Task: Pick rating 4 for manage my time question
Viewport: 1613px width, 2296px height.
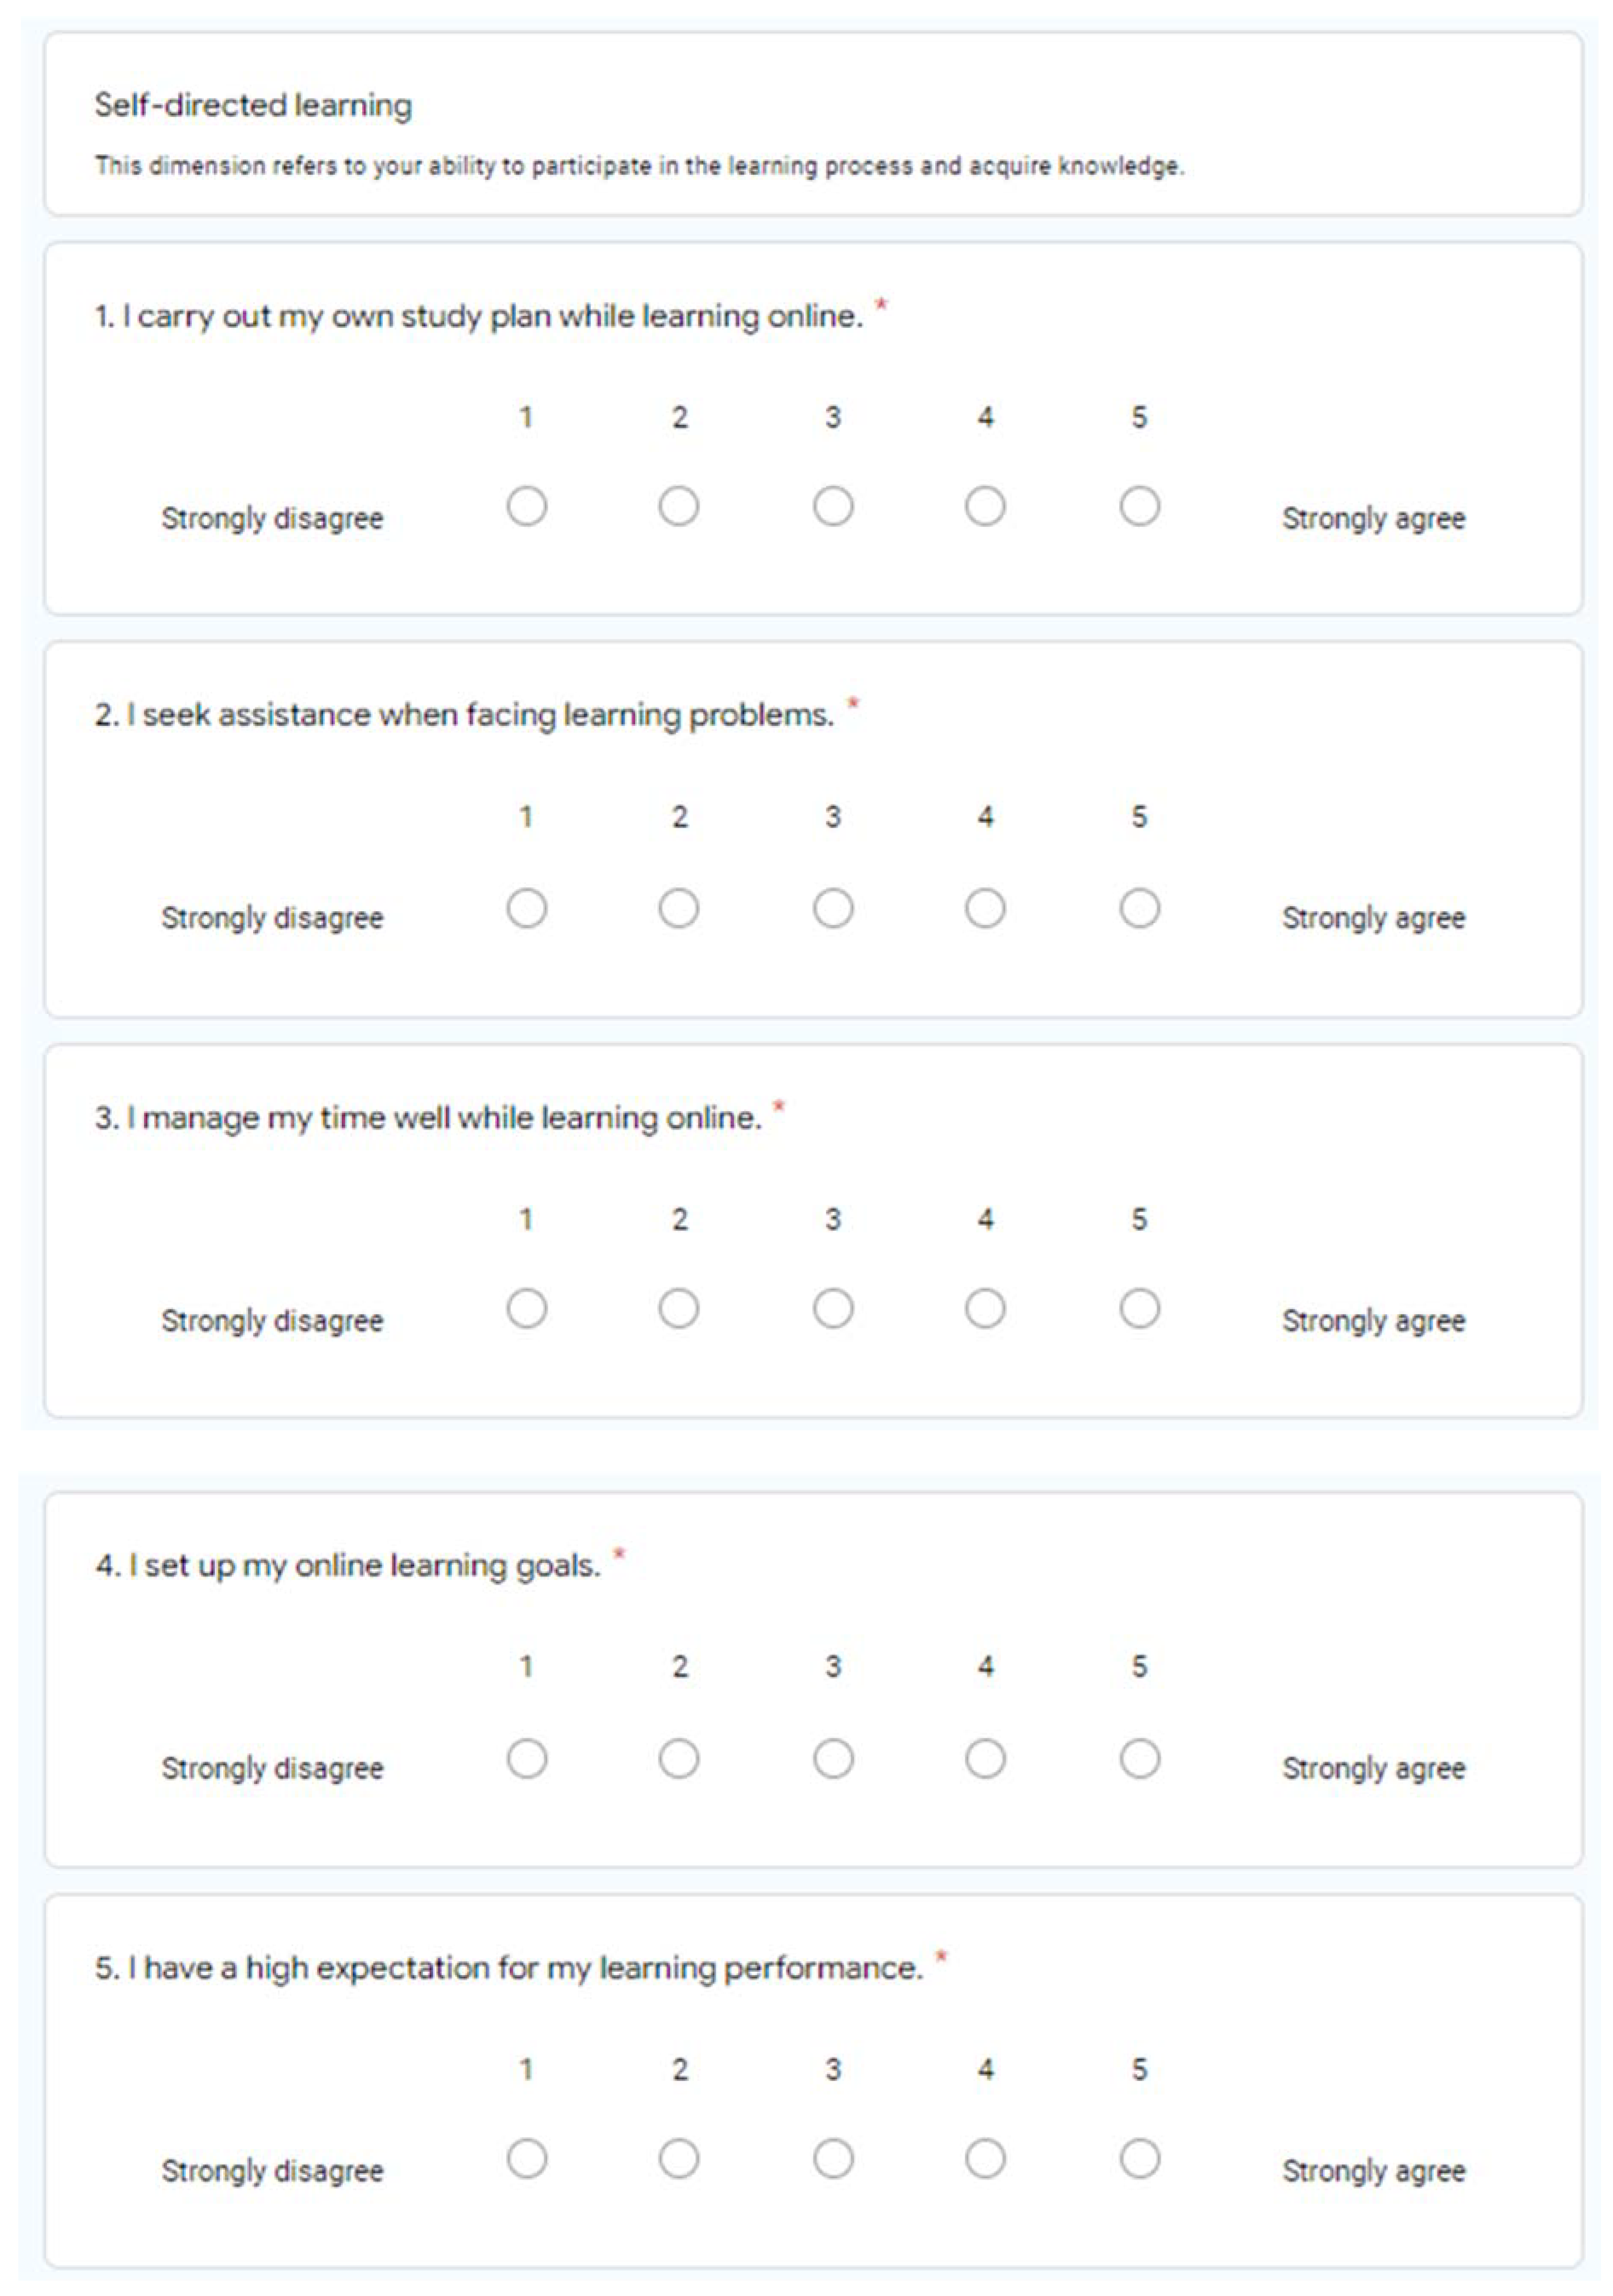Action: pos(985,1308)
